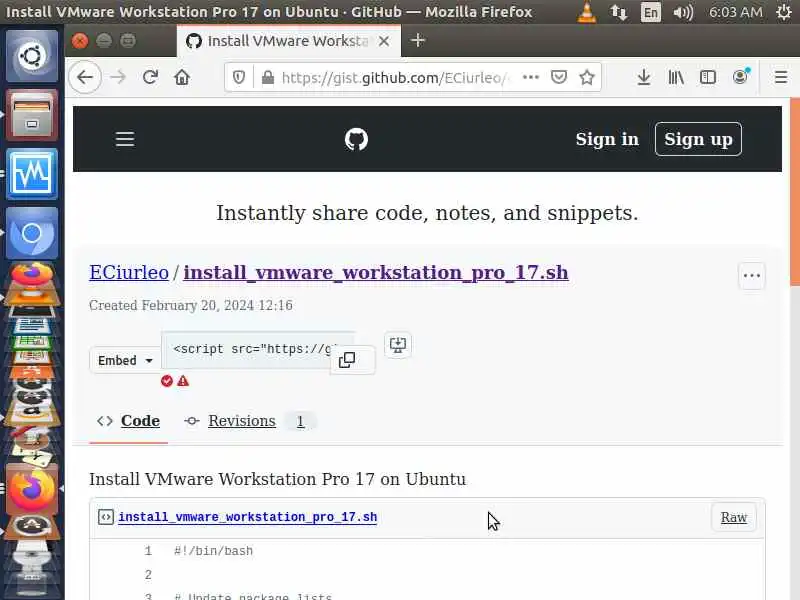Image resolution: width=800 pixels, height=600 pixels.
Task: Launch System Monitor from the dock
Action: click(32, 173)
